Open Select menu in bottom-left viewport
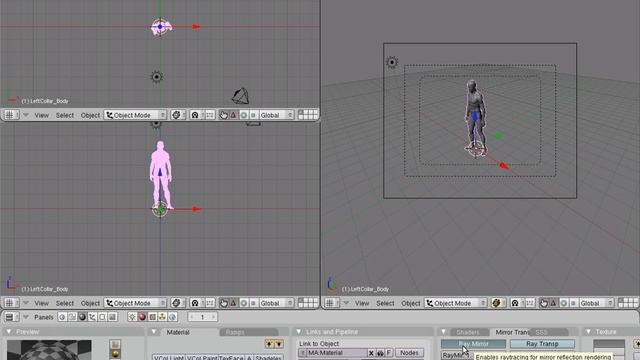 pyautogui.click(x=64, y=303)
